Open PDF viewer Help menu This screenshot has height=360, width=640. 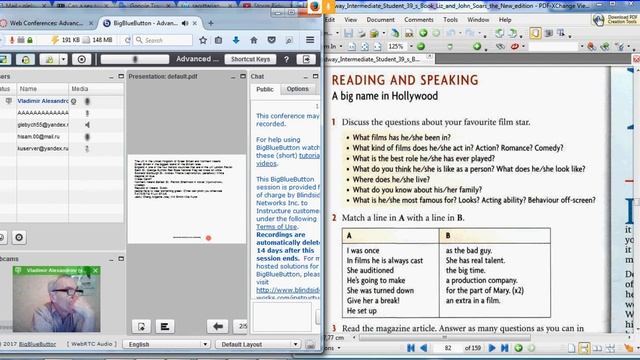coord(505,20)
